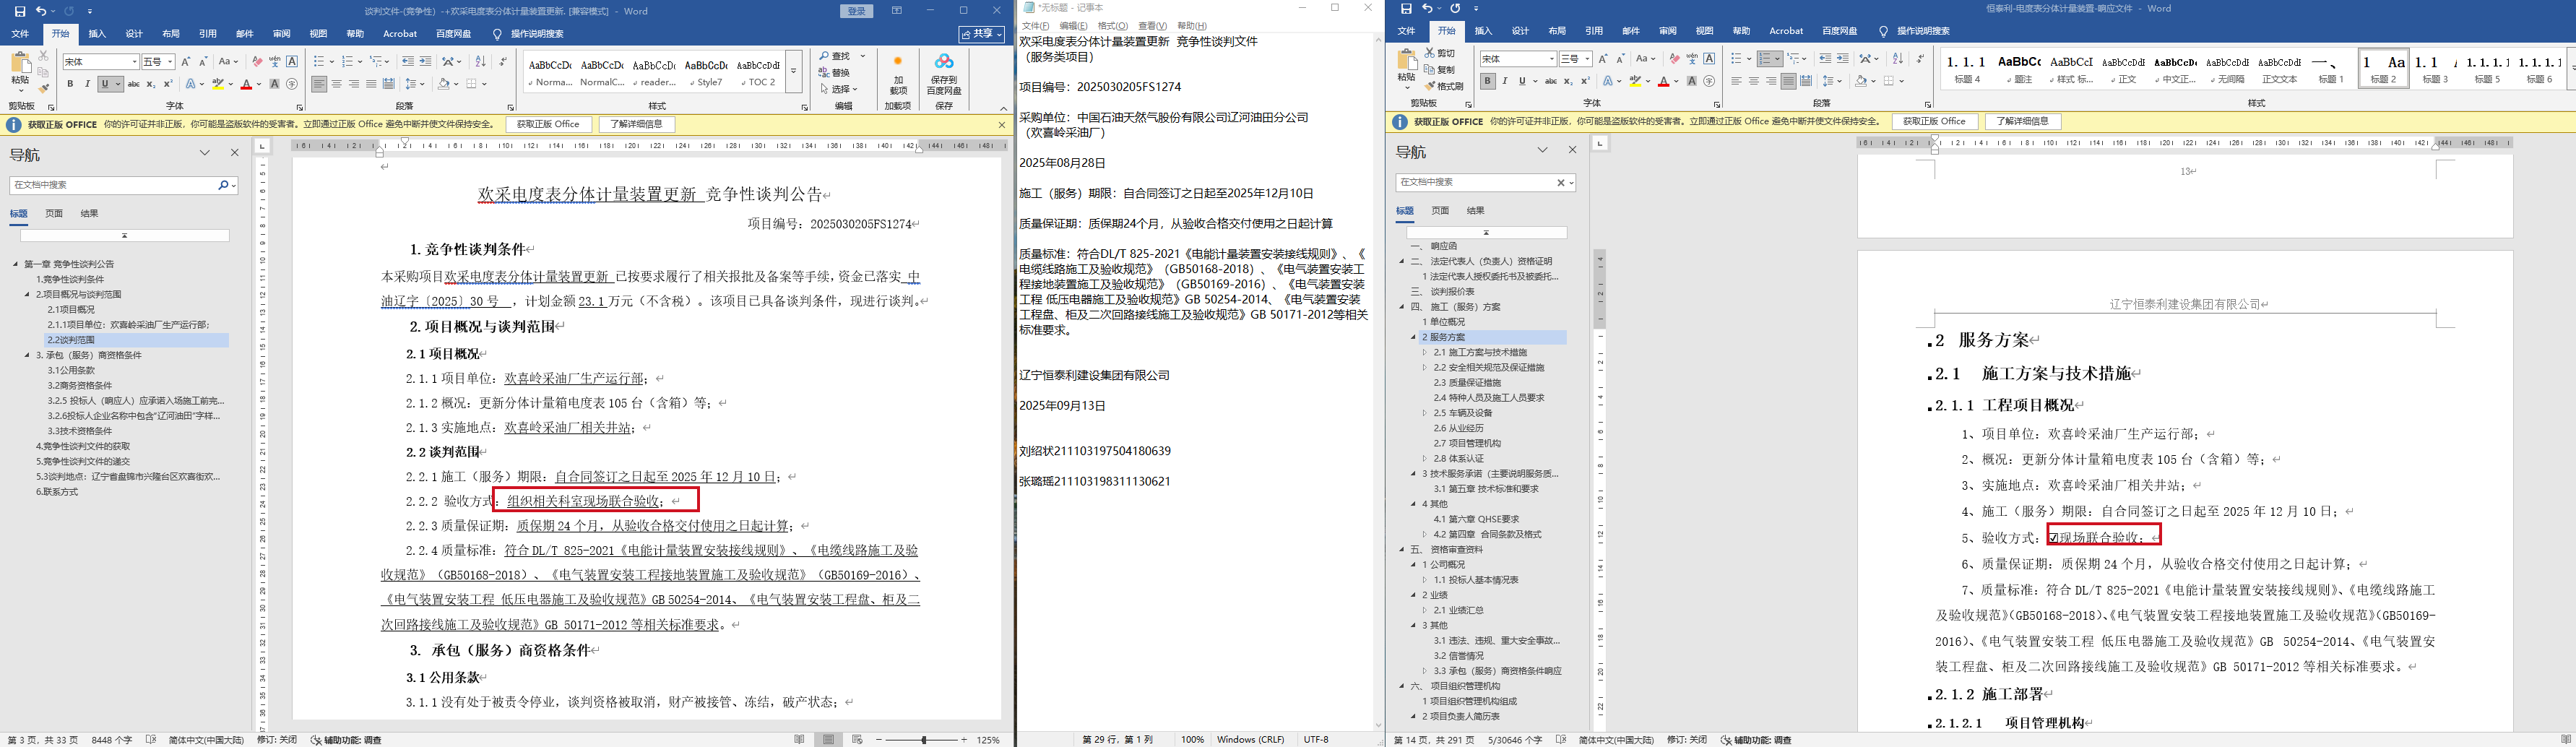
Task: Switch to the 页面 tab in the left navigation pane
Action: 54,213
